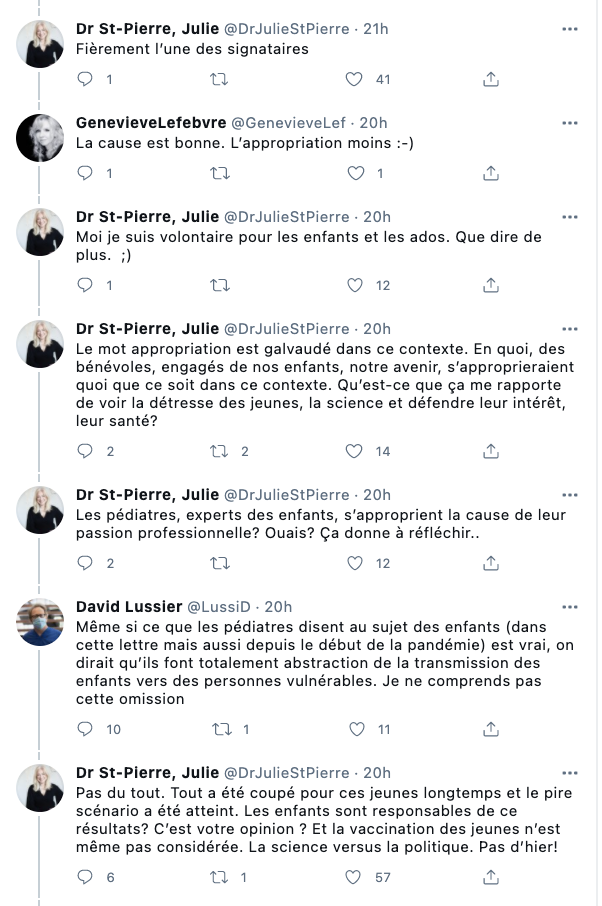Retweet the "Le mot appropriation" tweet with 2 retweets
The height and width of the screenshot is (906, 602).
pyautogui.click(x=220, y=451)
